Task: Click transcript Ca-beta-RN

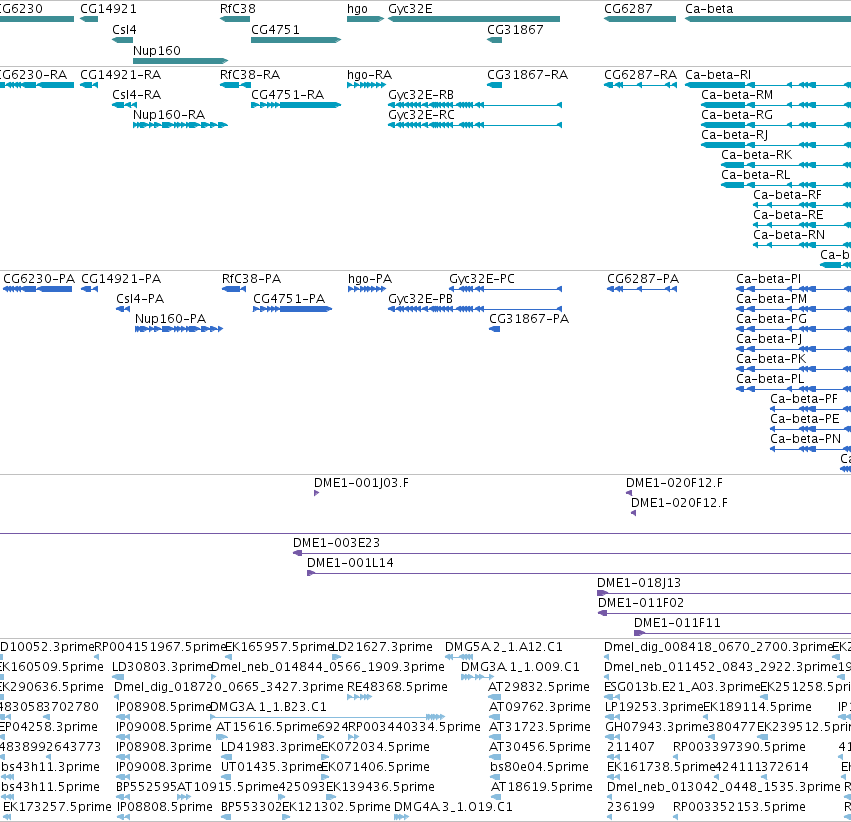Action: [802, 245]
